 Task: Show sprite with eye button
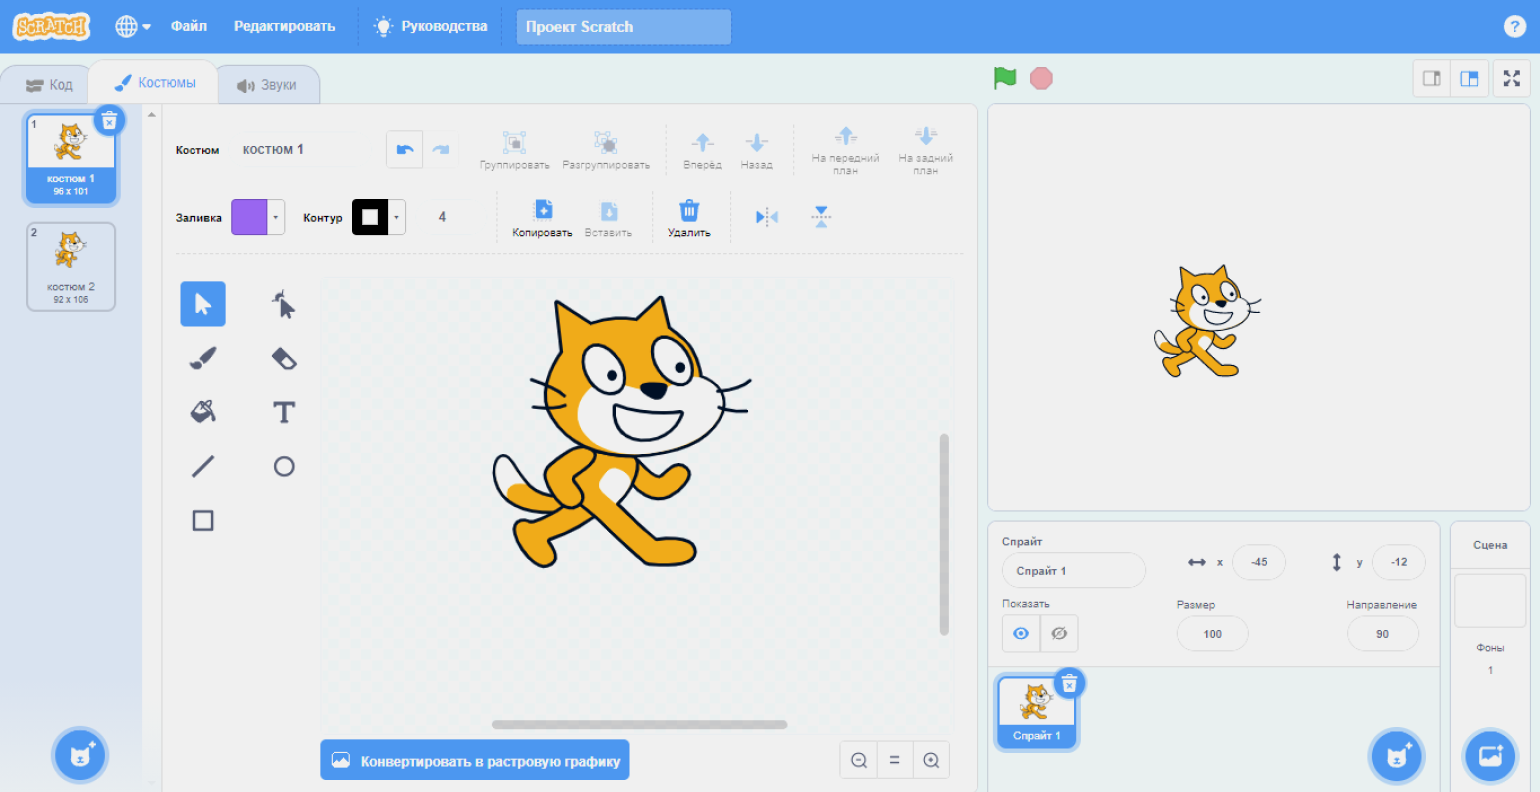coord(1021,634)
